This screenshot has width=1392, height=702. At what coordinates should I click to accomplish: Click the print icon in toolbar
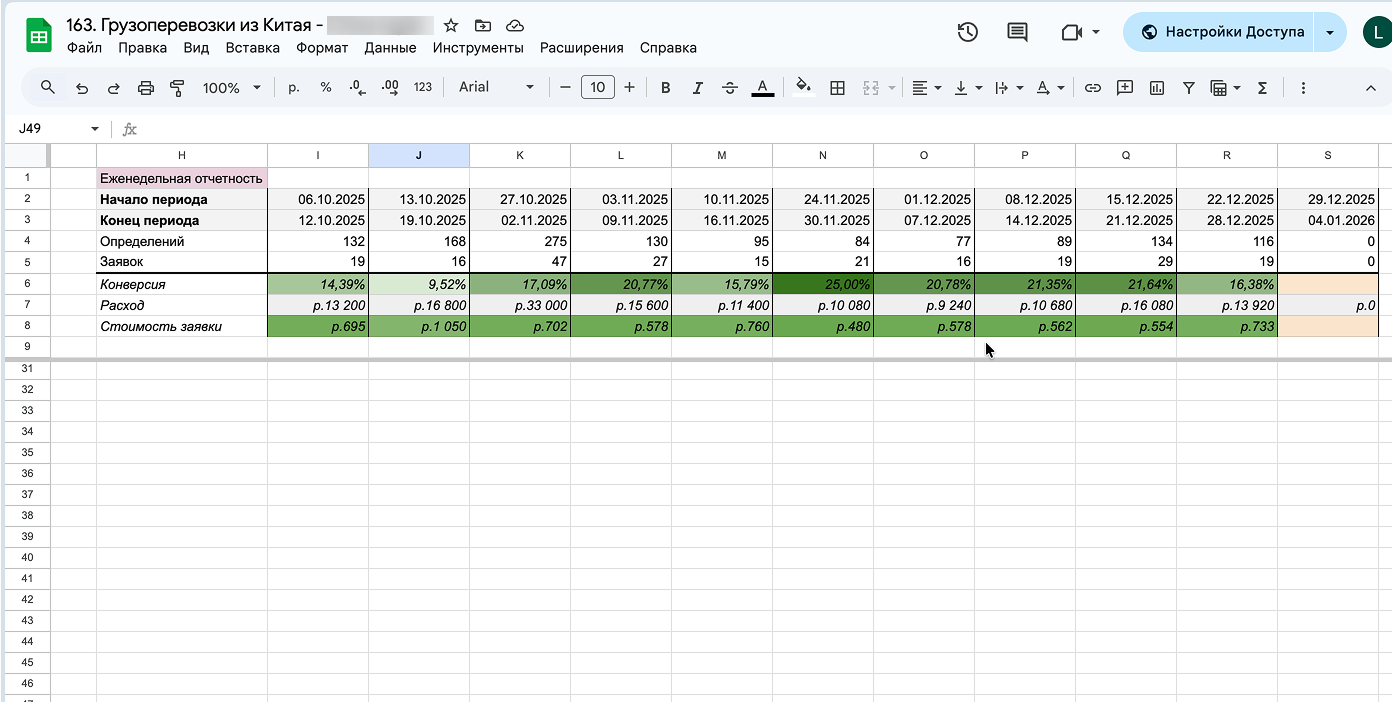click(146, 88)
